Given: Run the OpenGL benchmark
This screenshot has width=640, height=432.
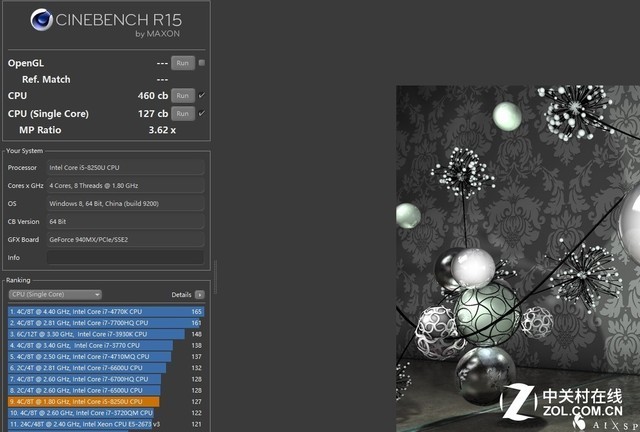Looking at the screenshot, I should 182,63.
